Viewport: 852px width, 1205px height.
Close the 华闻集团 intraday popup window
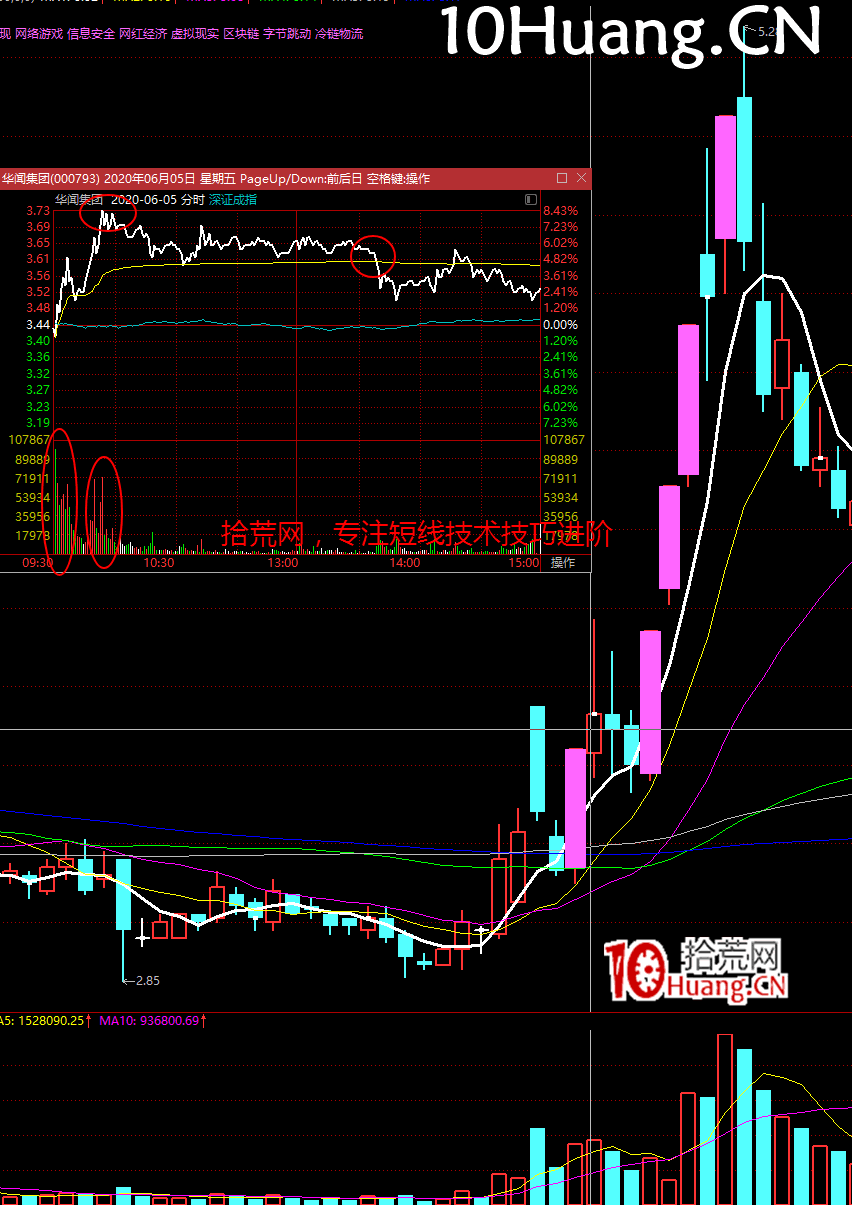(x=581, y=178)
